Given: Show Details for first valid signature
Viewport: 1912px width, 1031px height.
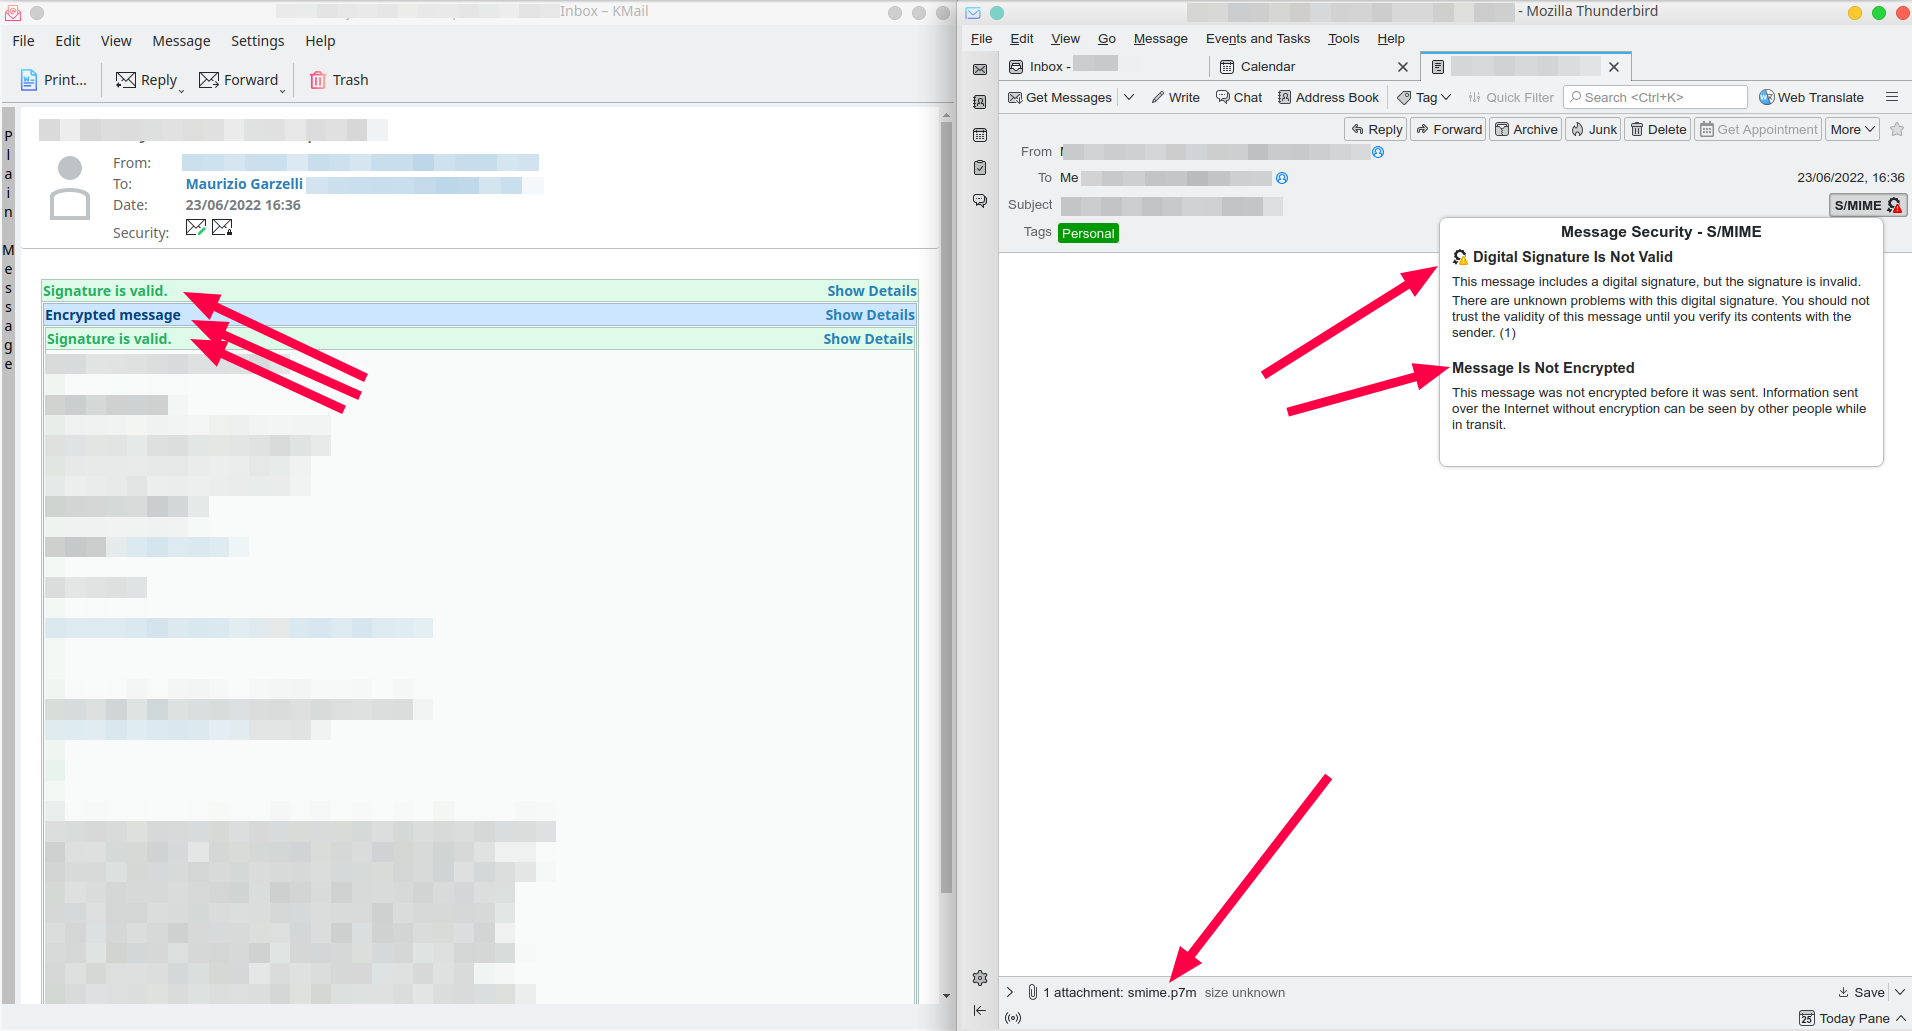Looking at the screenshot, I should click(871, 291).
